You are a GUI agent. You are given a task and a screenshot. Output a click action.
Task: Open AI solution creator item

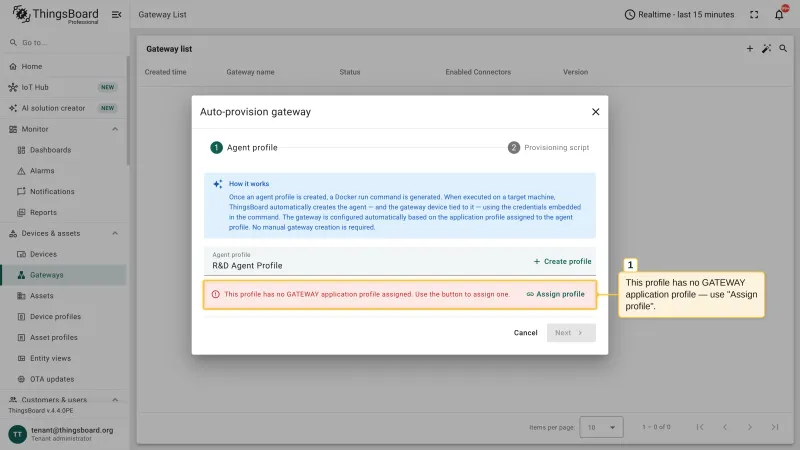click(64, 108)
